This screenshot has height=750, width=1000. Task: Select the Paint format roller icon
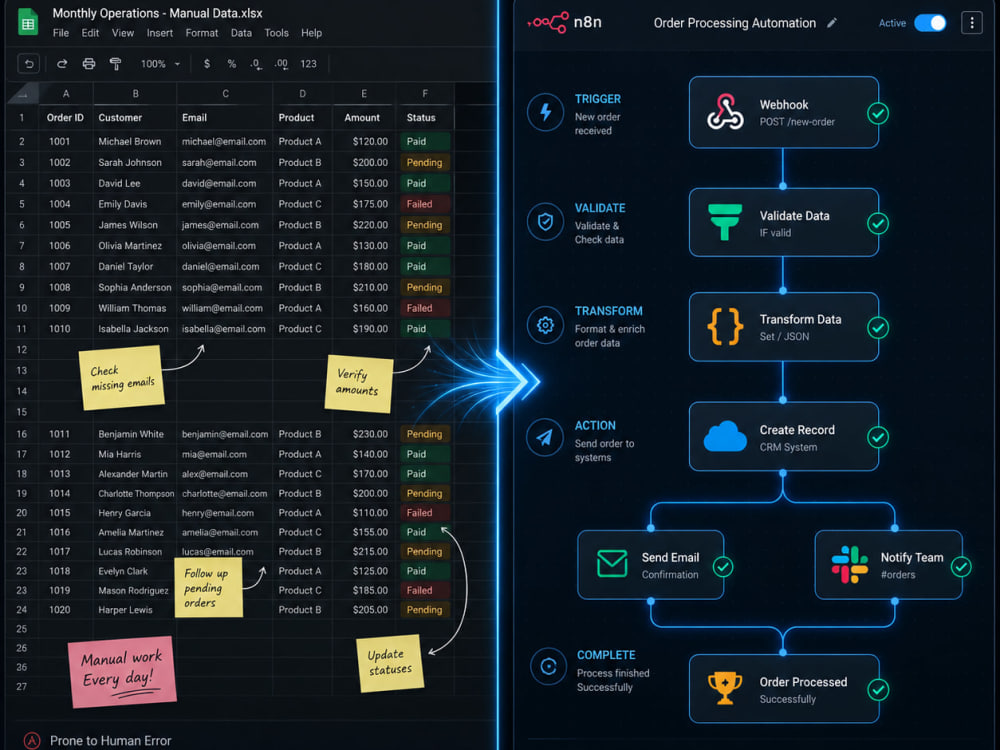(x=115, y=64)
